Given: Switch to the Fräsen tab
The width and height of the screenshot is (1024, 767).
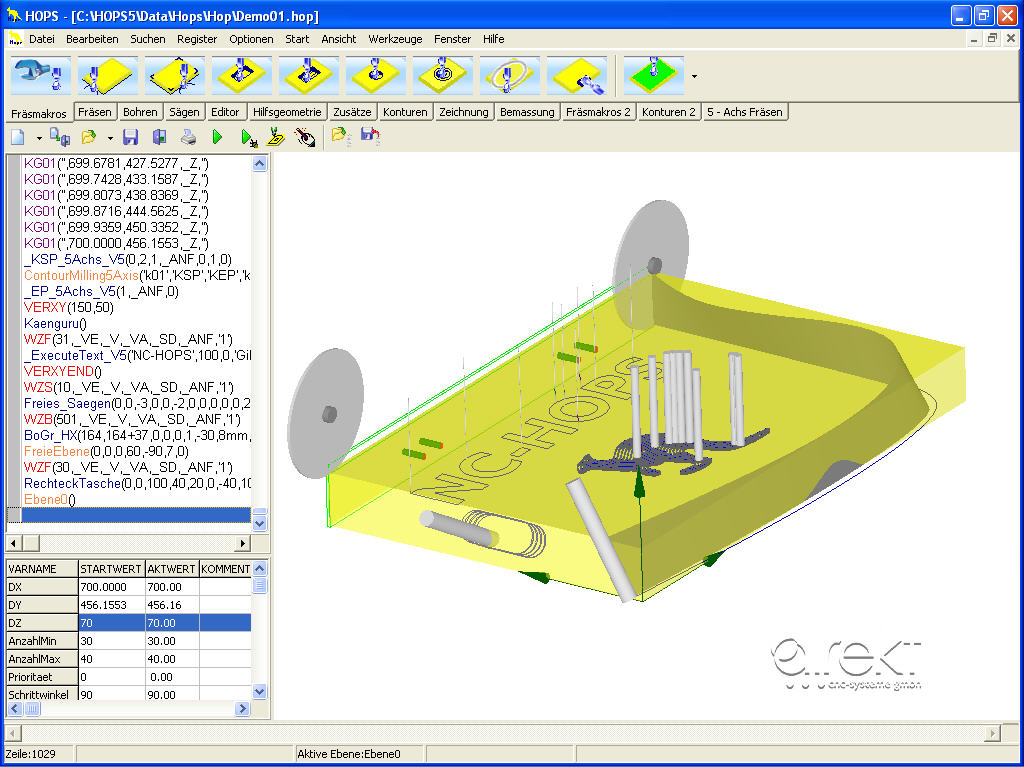Looking at the screenshot, I should [95, 112].
